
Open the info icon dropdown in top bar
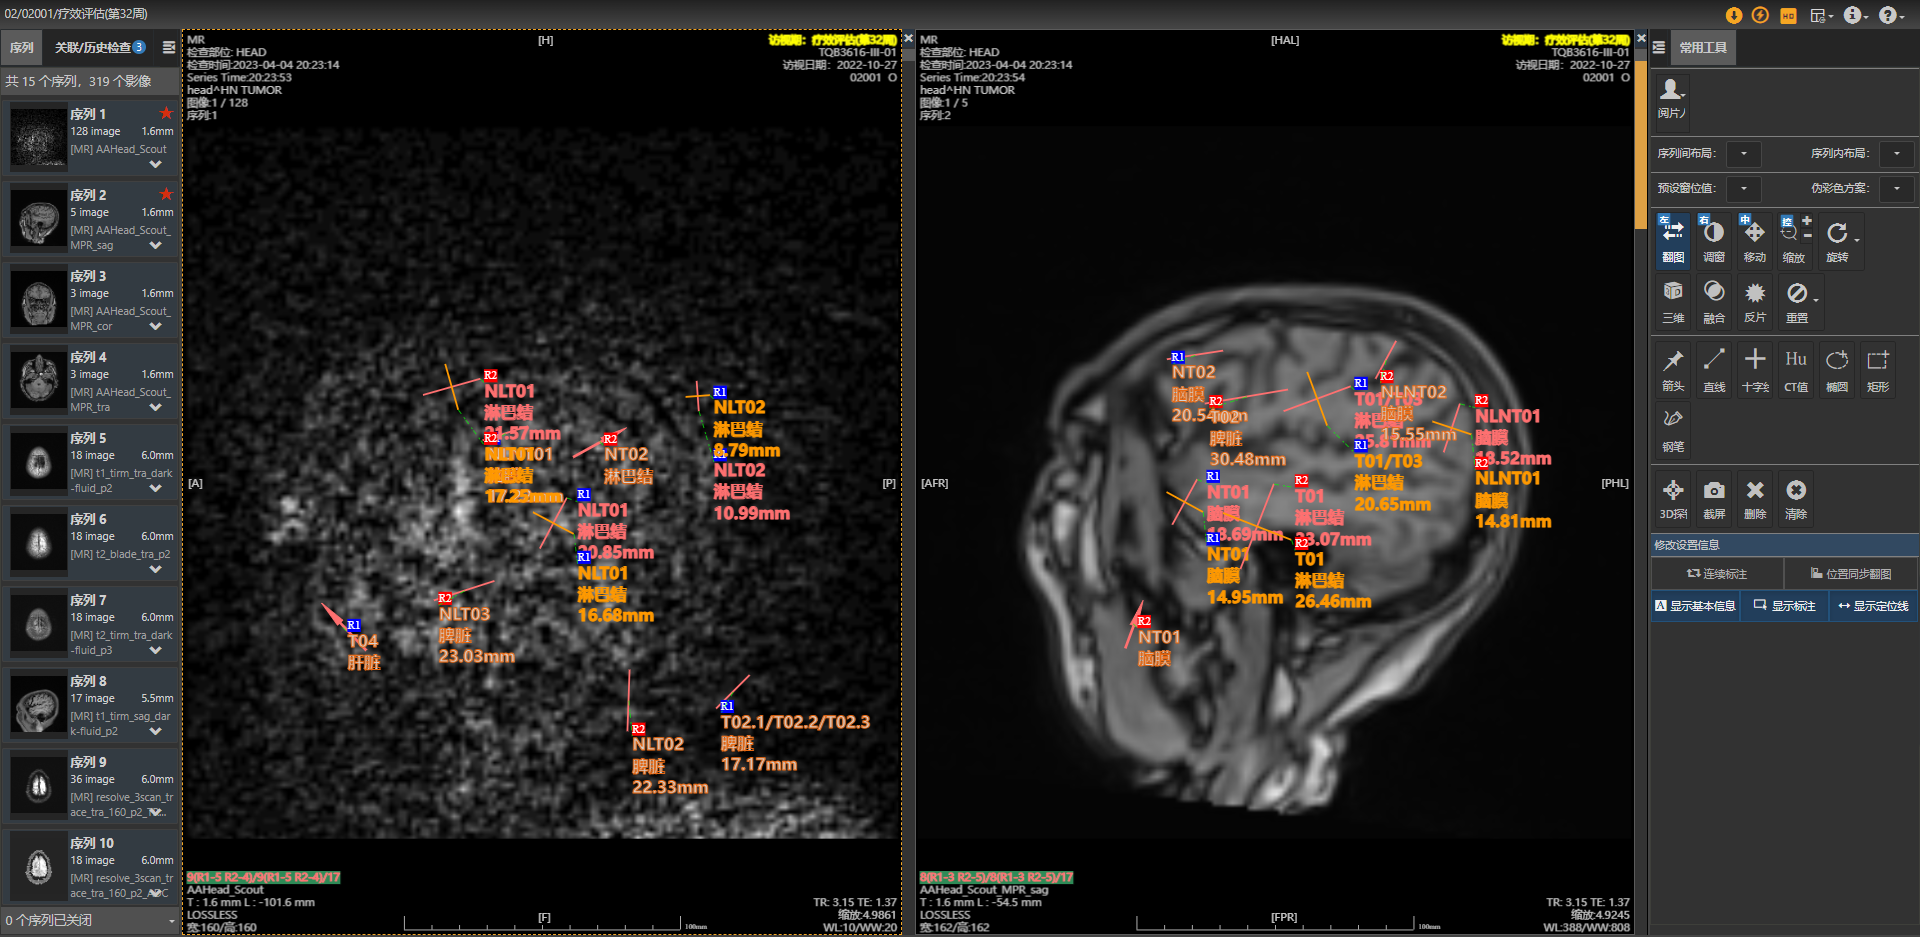point(1856,15)
